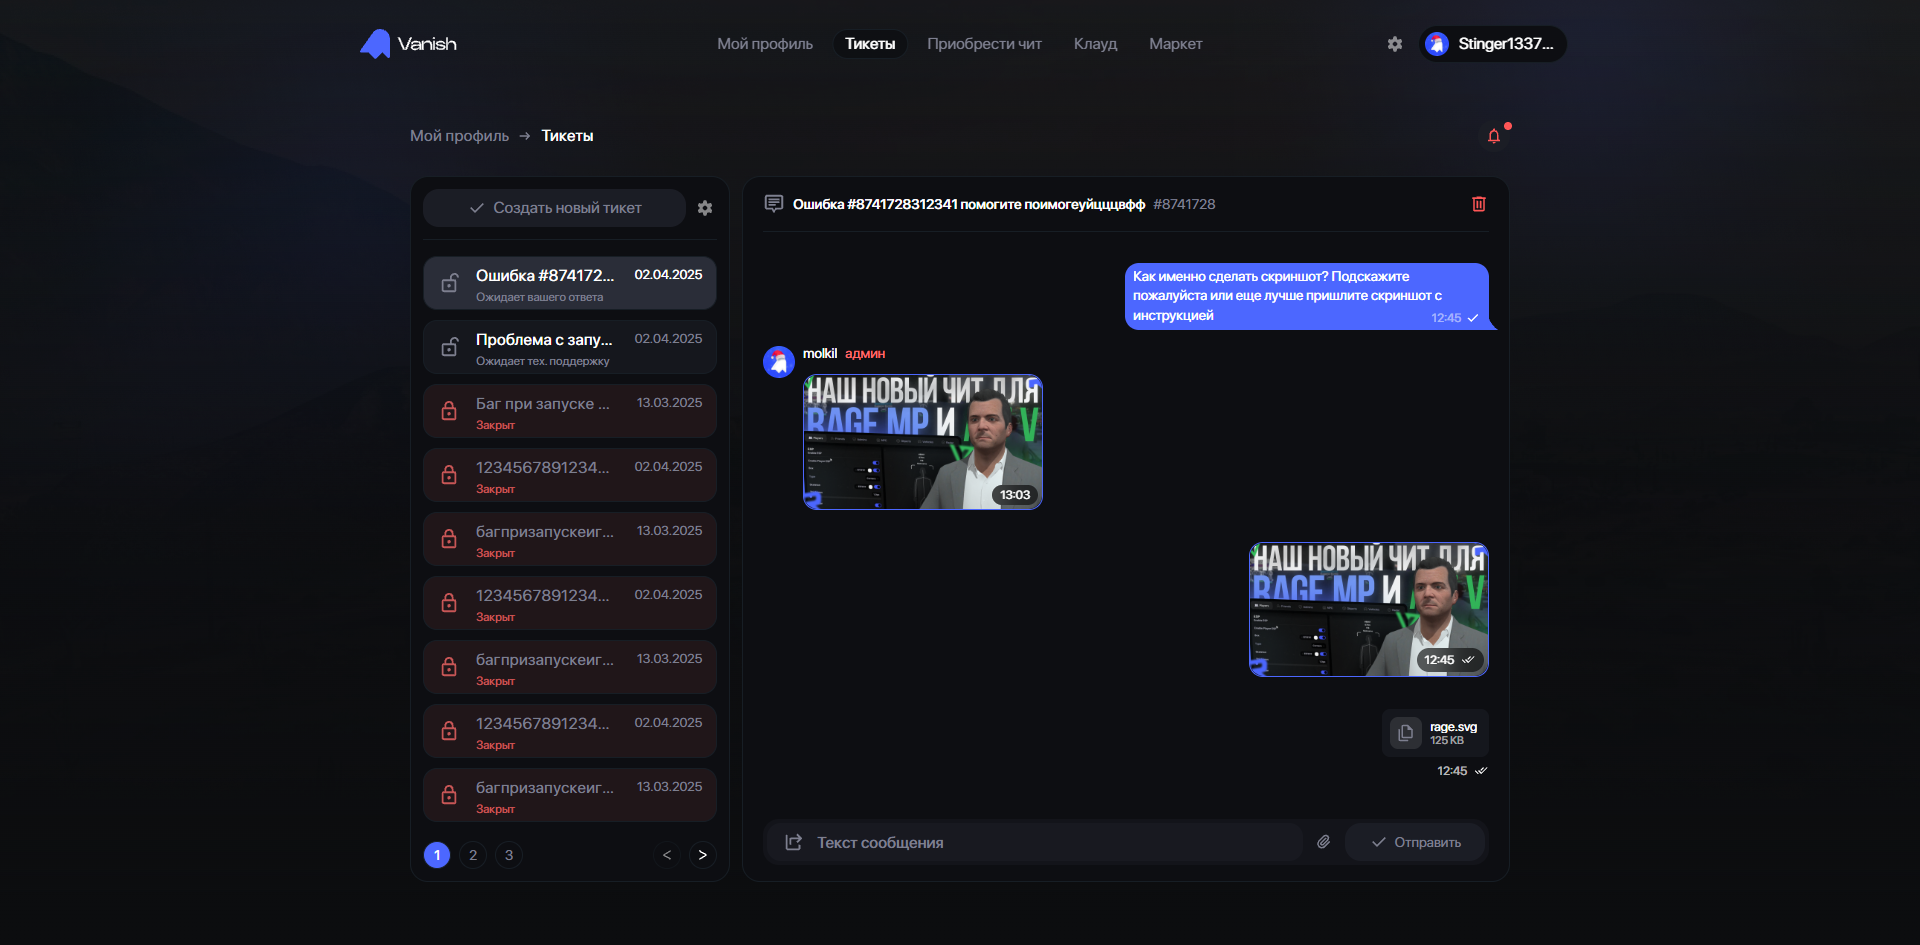
Task: Click the rage.svg file icon
Action: tap(1405, 733)
